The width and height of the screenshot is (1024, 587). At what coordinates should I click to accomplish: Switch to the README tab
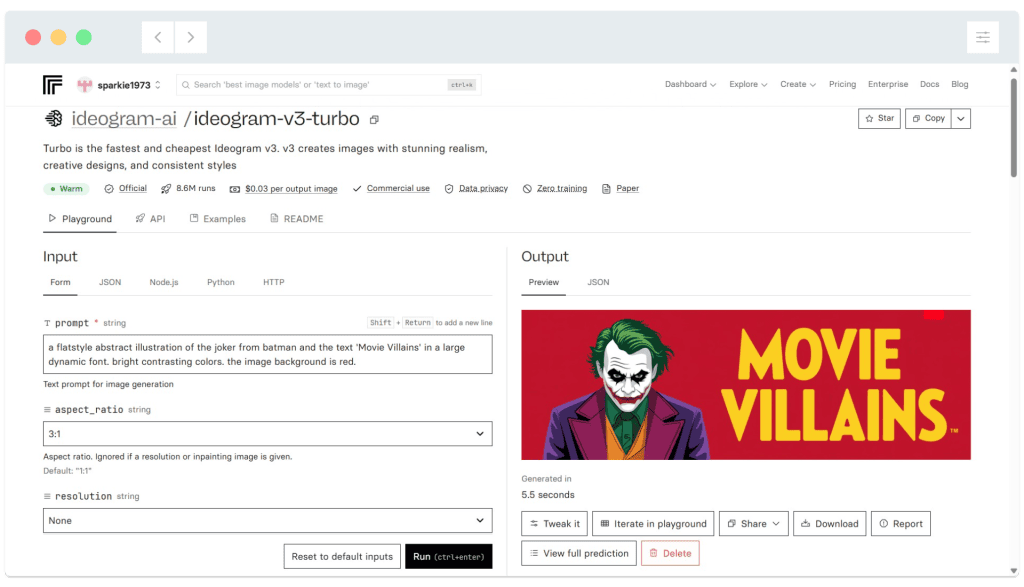[x=296, y=219]
